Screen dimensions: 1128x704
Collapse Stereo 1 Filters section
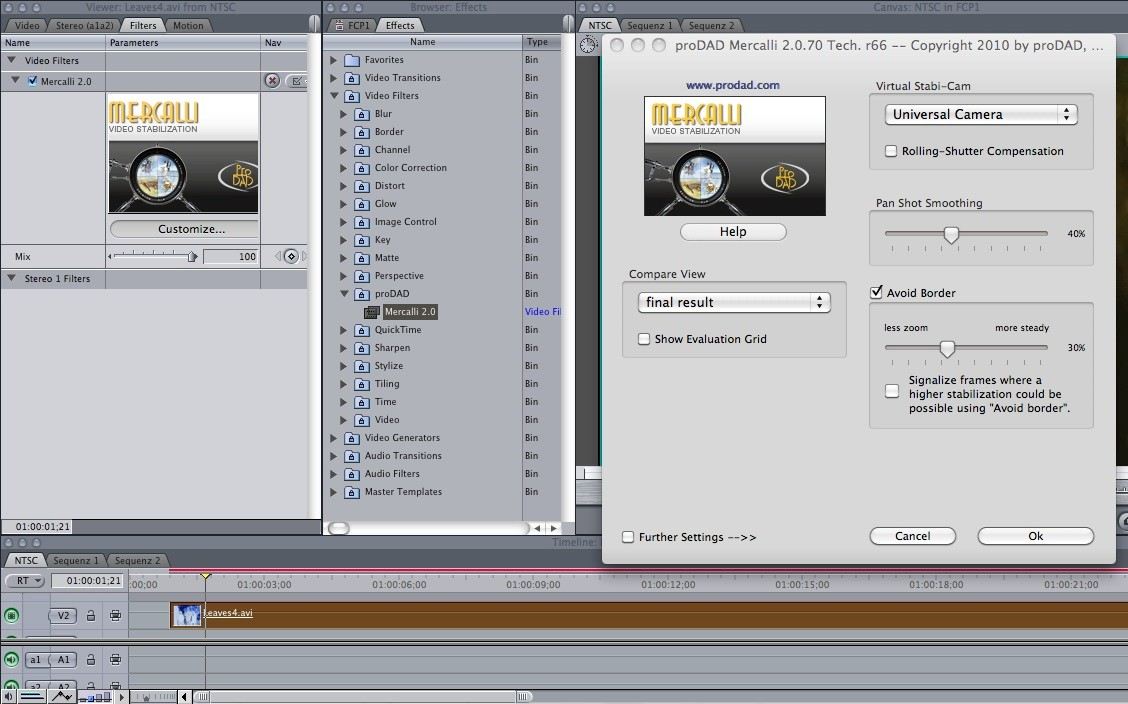[x=12, y=278]
